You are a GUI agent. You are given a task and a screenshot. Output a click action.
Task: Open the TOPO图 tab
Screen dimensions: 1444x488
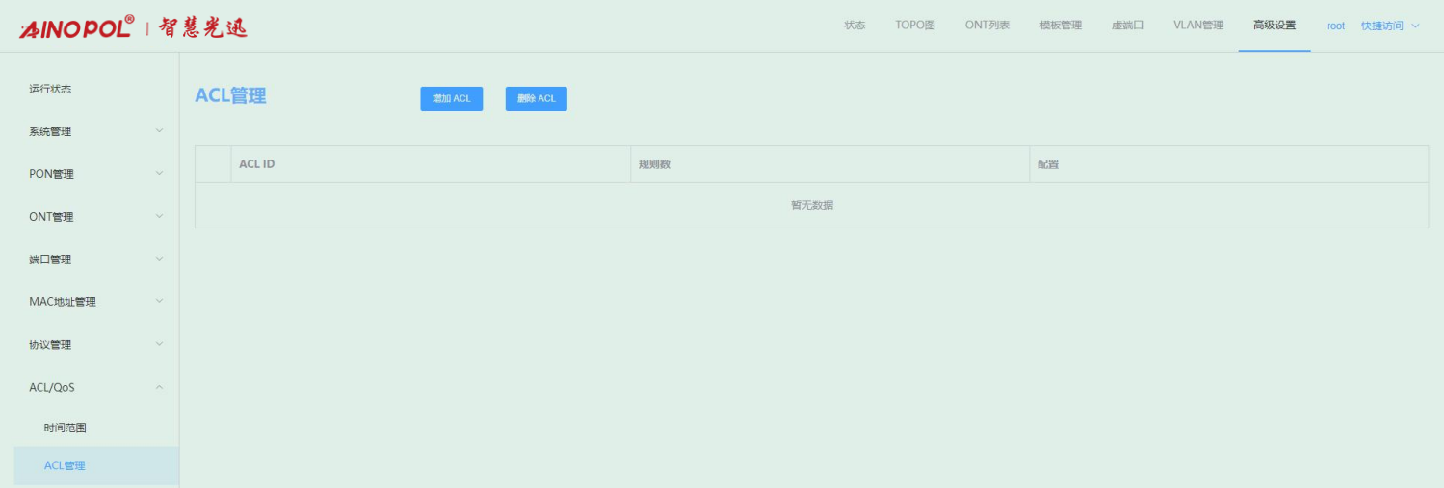pyautogui.click(x=914, y=26)
